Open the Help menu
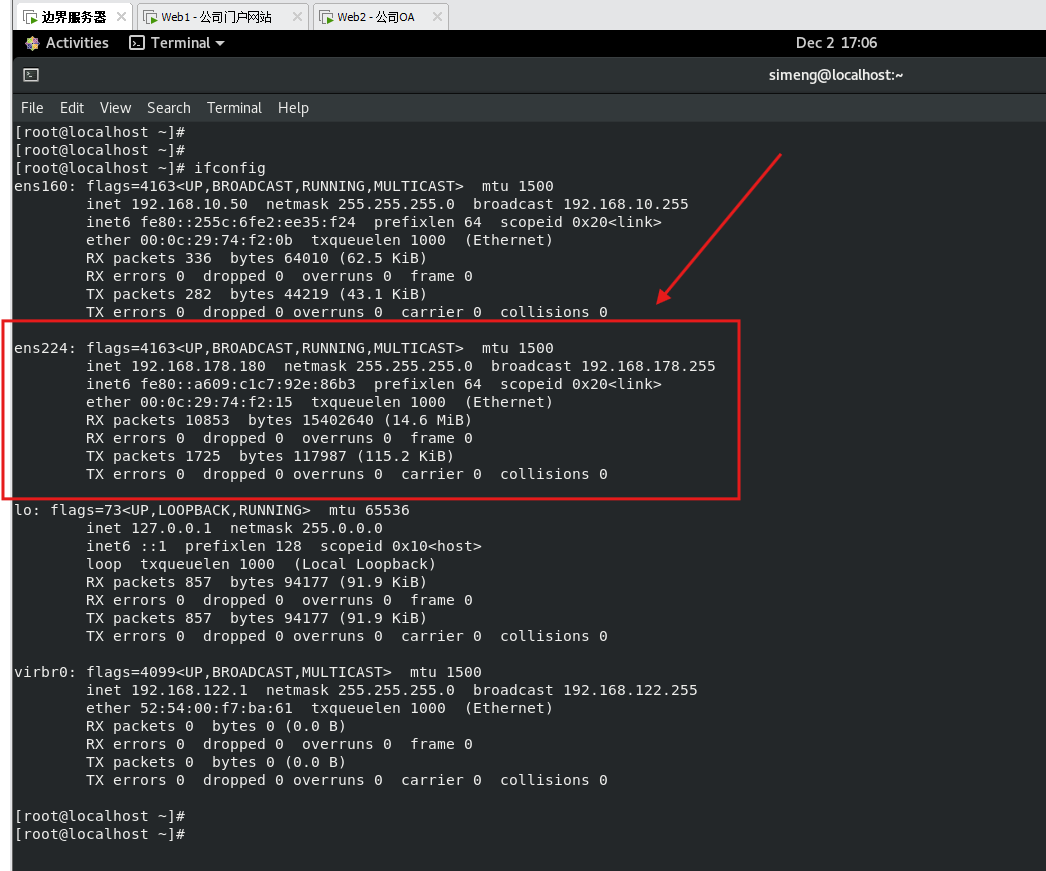This screenshot has width=1046, height=871. [x=293, y=108]
